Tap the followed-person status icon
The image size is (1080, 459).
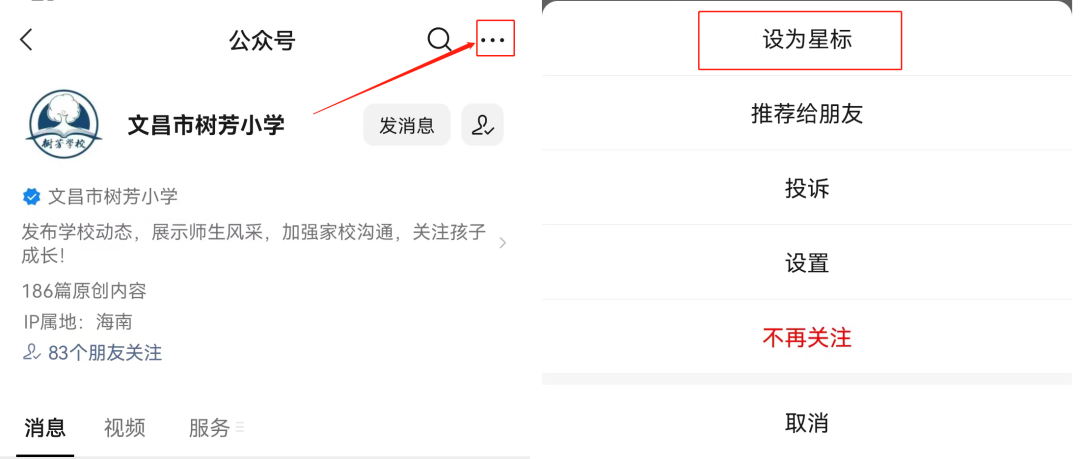(x=482, y=125)
